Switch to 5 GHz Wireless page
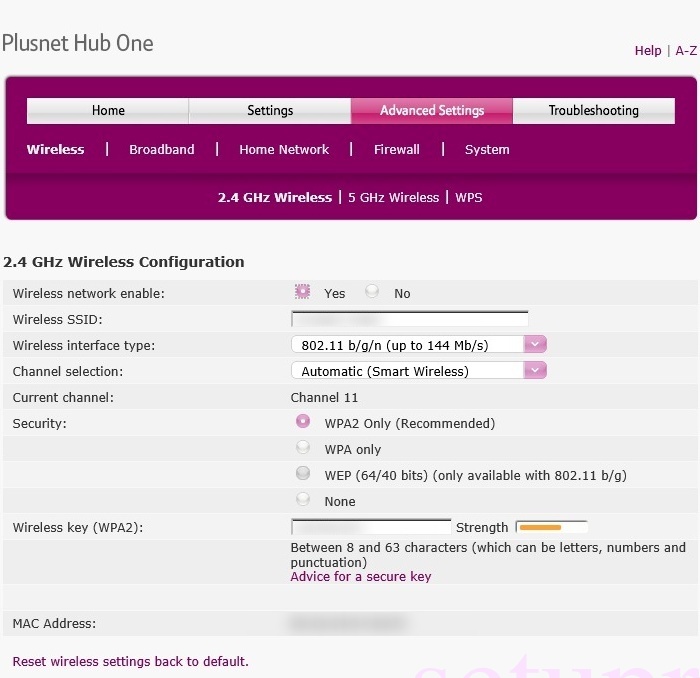The height and width of the screenshot is (678, 700). point(393,197)
